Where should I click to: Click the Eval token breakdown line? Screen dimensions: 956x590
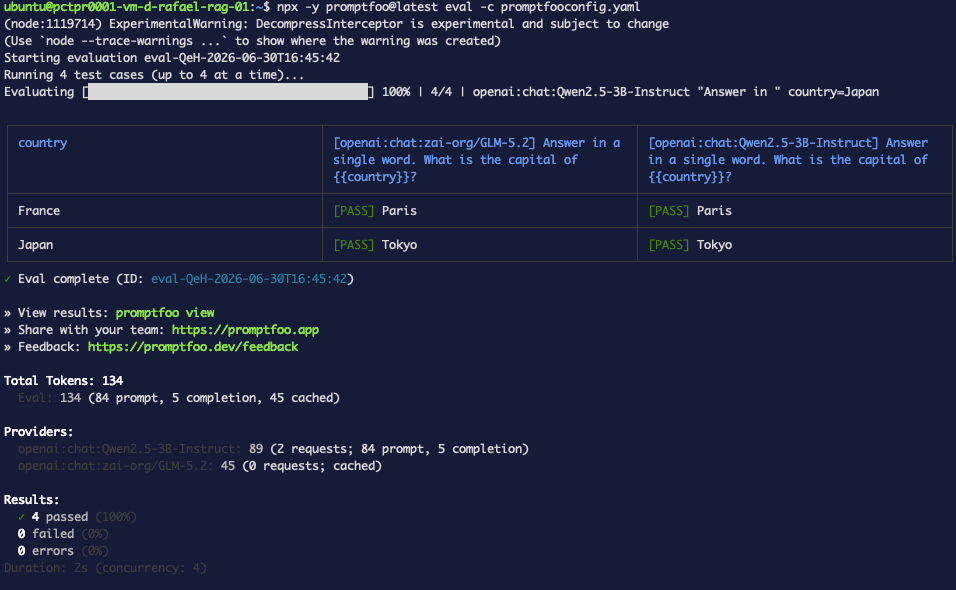pyautogui.click(x=179, y=398)
